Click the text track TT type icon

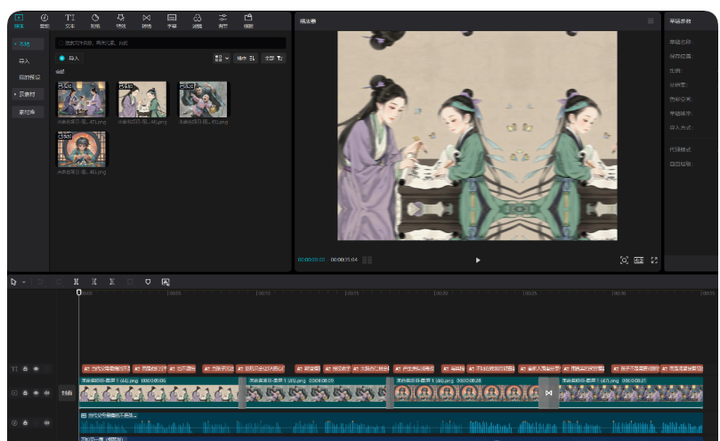pos(14,368)
